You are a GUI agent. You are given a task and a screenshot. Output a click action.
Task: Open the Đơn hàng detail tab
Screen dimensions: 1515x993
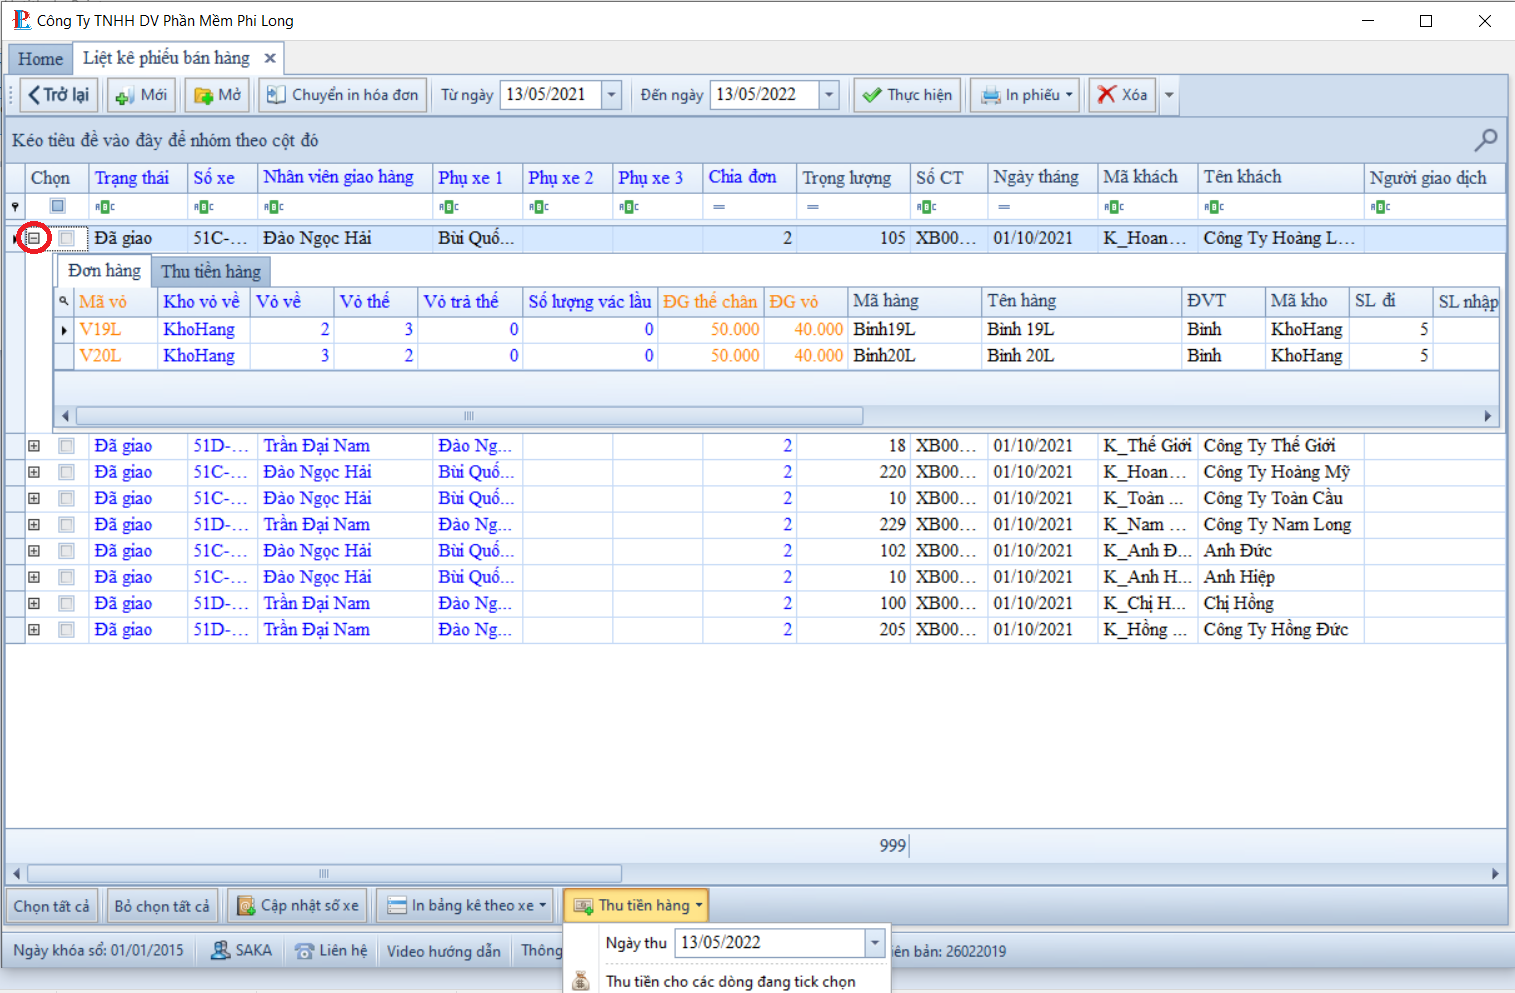point(104,271)
